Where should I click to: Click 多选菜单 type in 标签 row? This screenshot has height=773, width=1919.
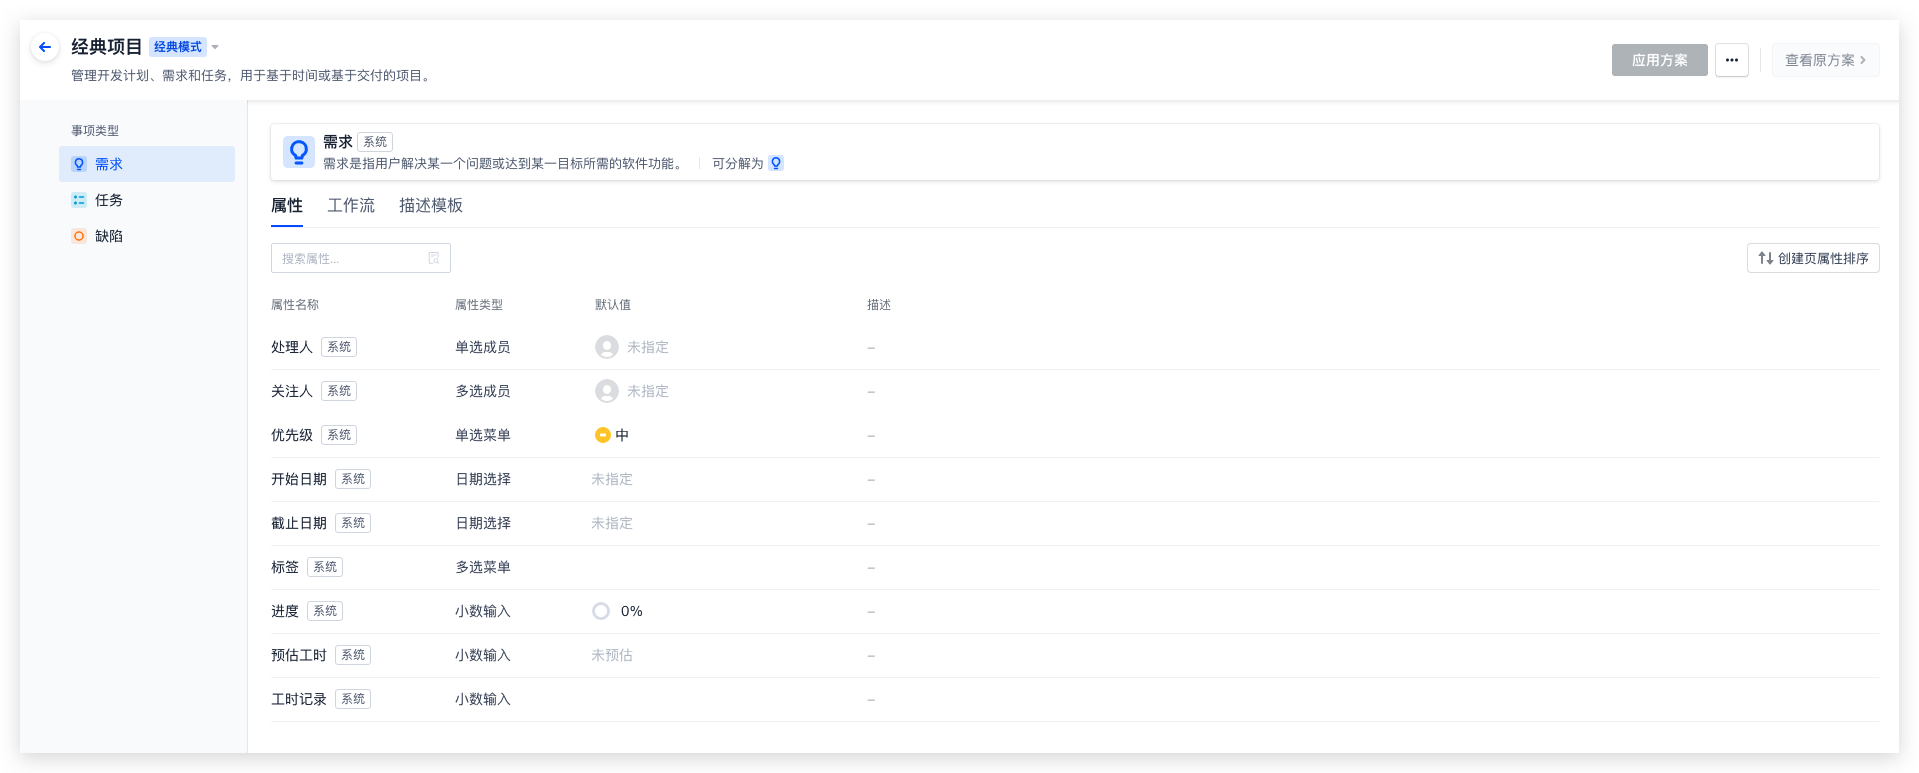coord(483,567)
